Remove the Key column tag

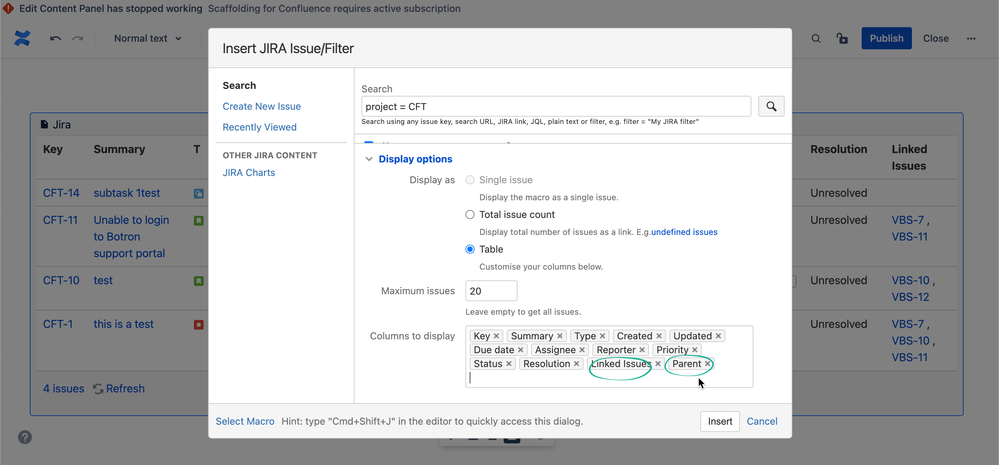tap(496, 336)
